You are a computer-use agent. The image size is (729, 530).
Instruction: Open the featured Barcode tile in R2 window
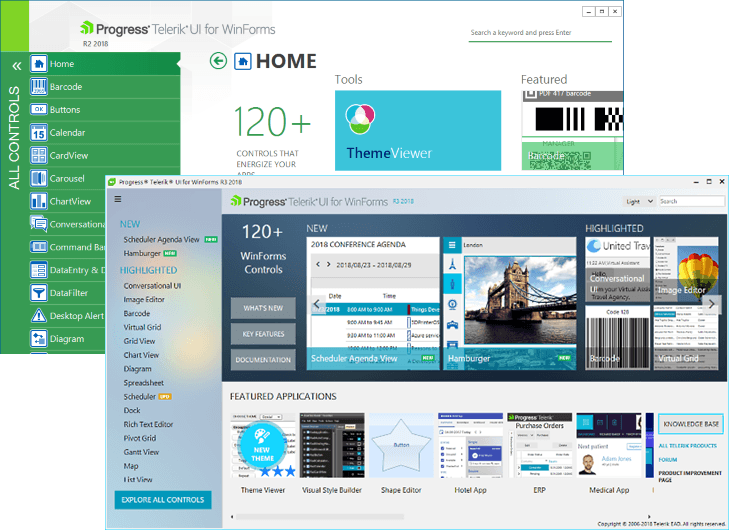pyautogui.click(x=572, y=131)
